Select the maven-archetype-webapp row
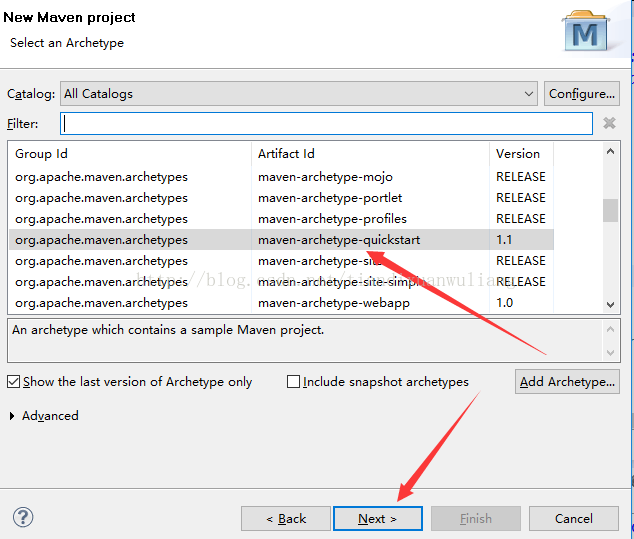 coord(281,303)
